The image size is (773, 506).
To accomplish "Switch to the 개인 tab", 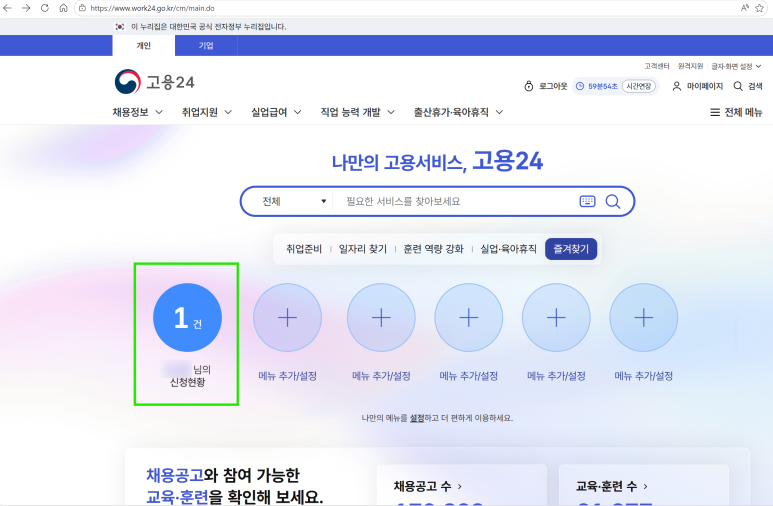I will tap(143, 45).
